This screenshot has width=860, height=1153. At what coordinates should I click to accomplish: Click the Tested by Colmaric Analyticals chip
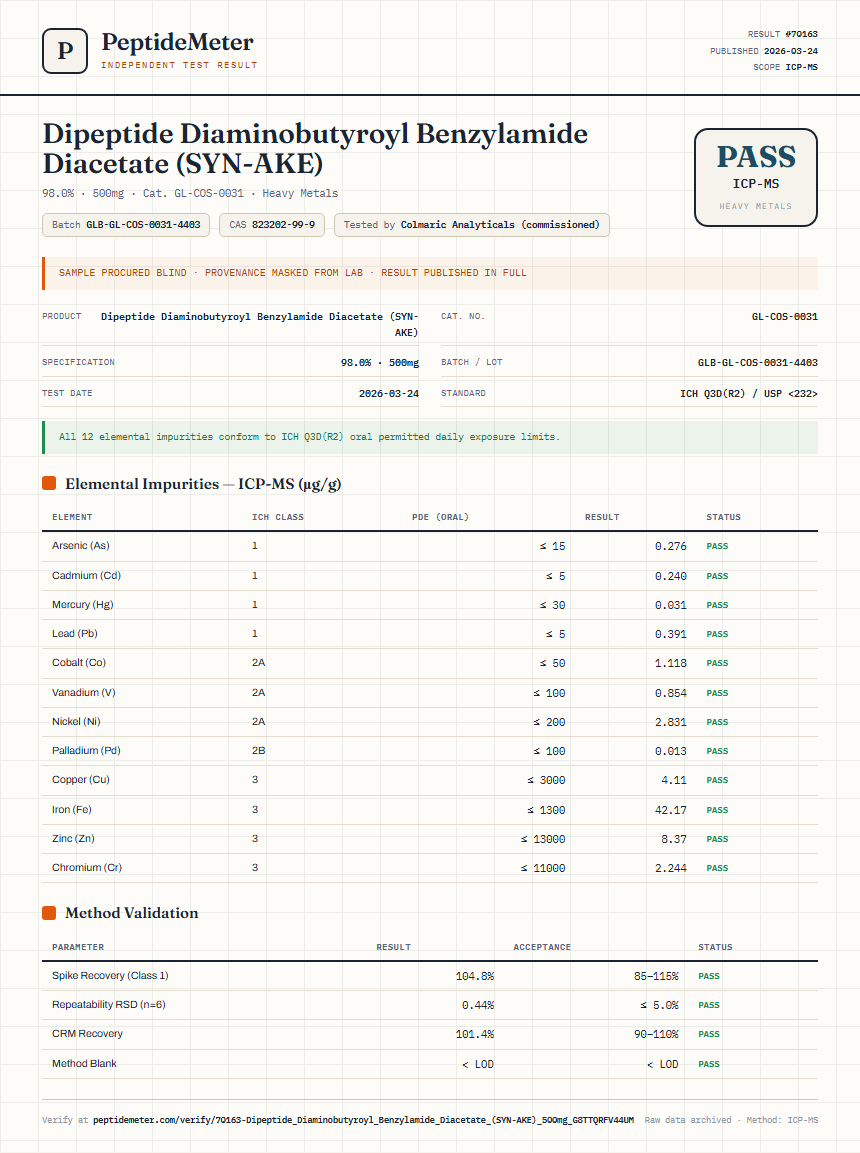(x=471, y=225)
